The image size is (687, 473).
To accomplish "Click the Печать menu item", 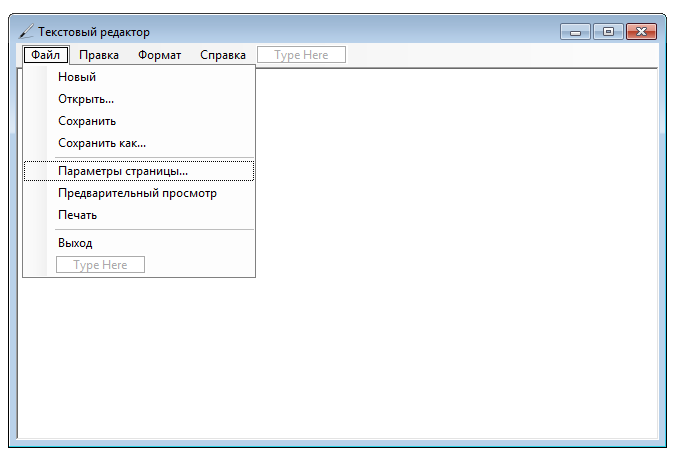I will (x=139, y=215).
